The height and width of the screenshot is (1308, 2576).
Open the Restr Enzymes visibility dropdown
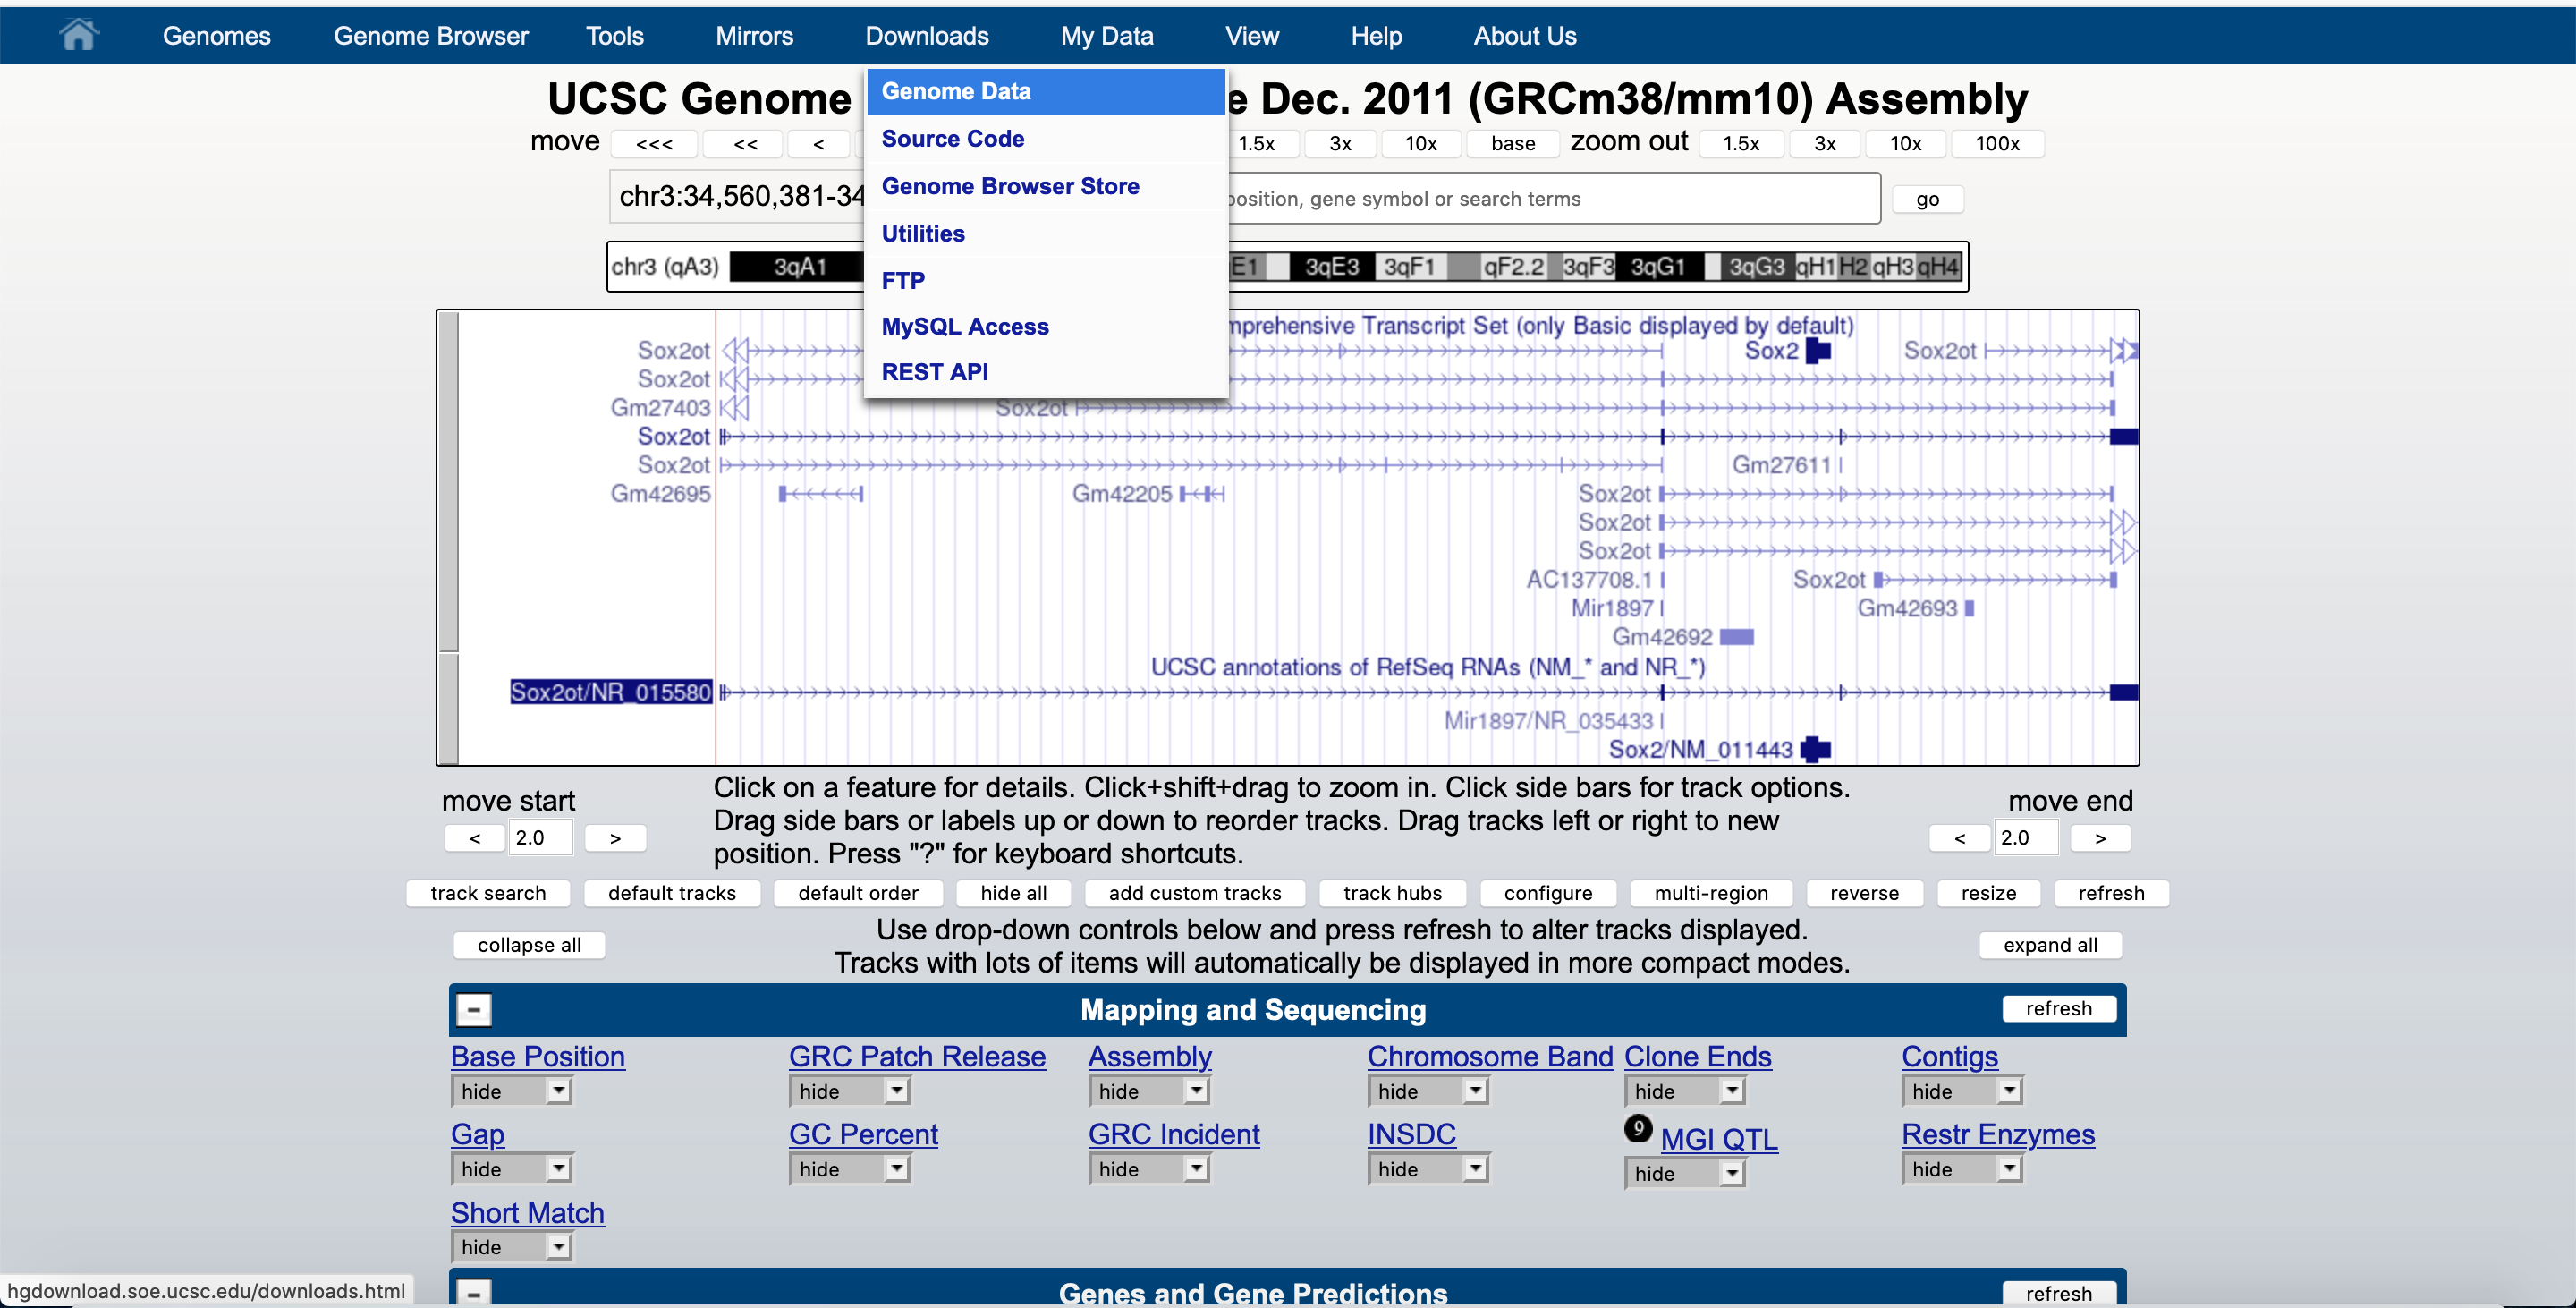coord(1962,1169)
